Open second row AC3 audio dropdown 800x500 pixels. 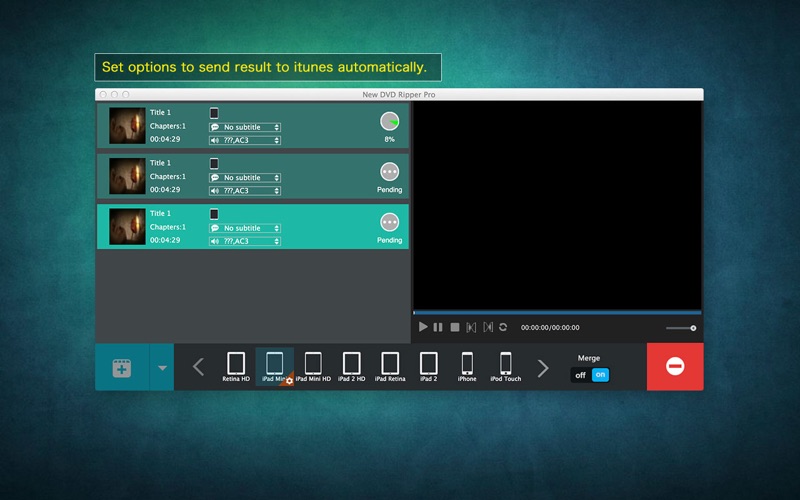coord(245,191)
